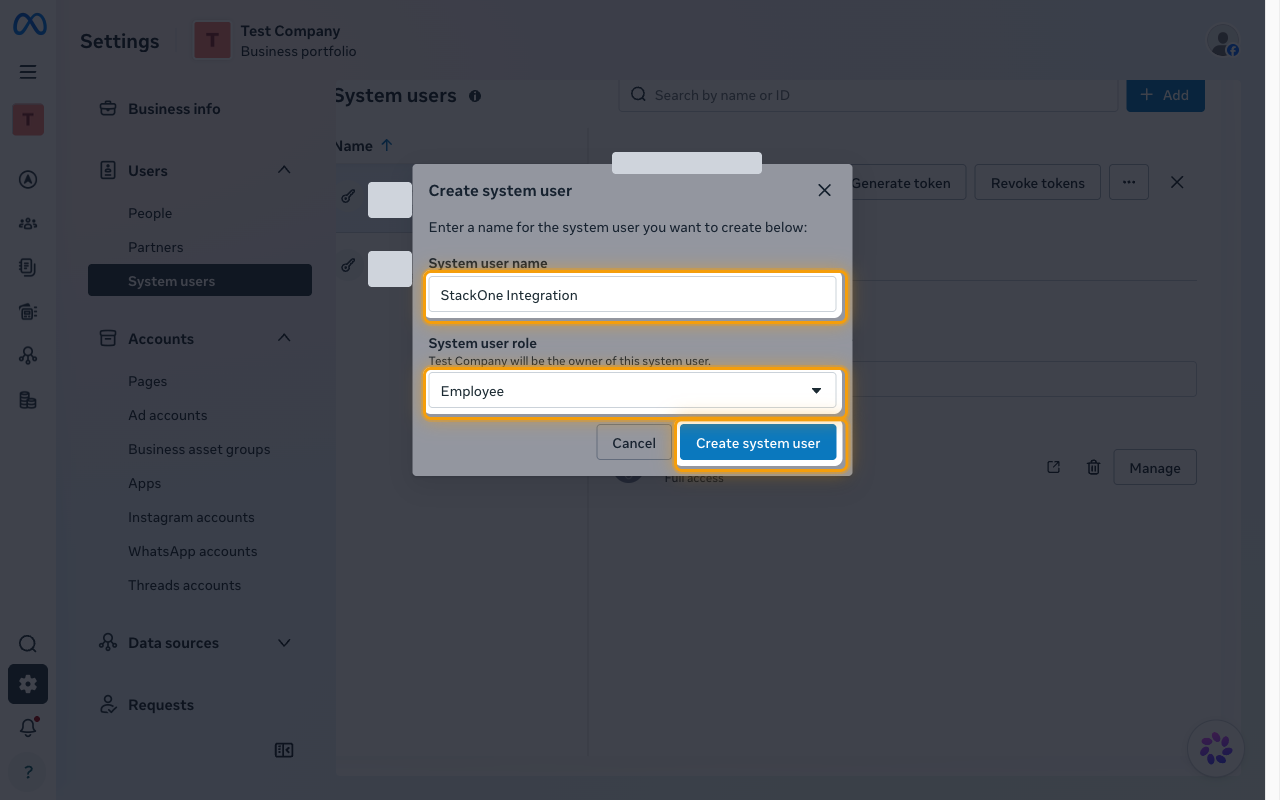Open the help question mark icon

point(28,772)
